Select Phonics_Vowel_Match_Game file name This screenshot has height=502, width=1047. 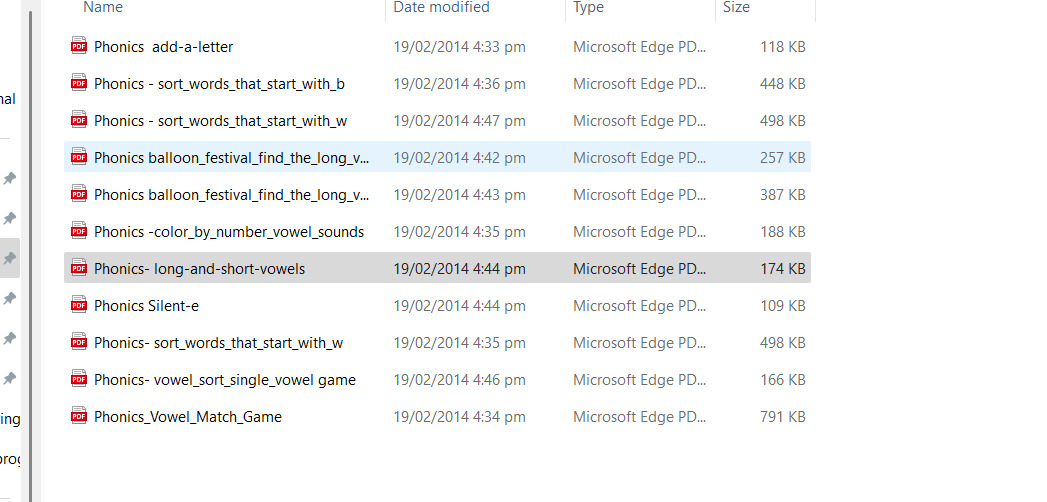point(188,417)
